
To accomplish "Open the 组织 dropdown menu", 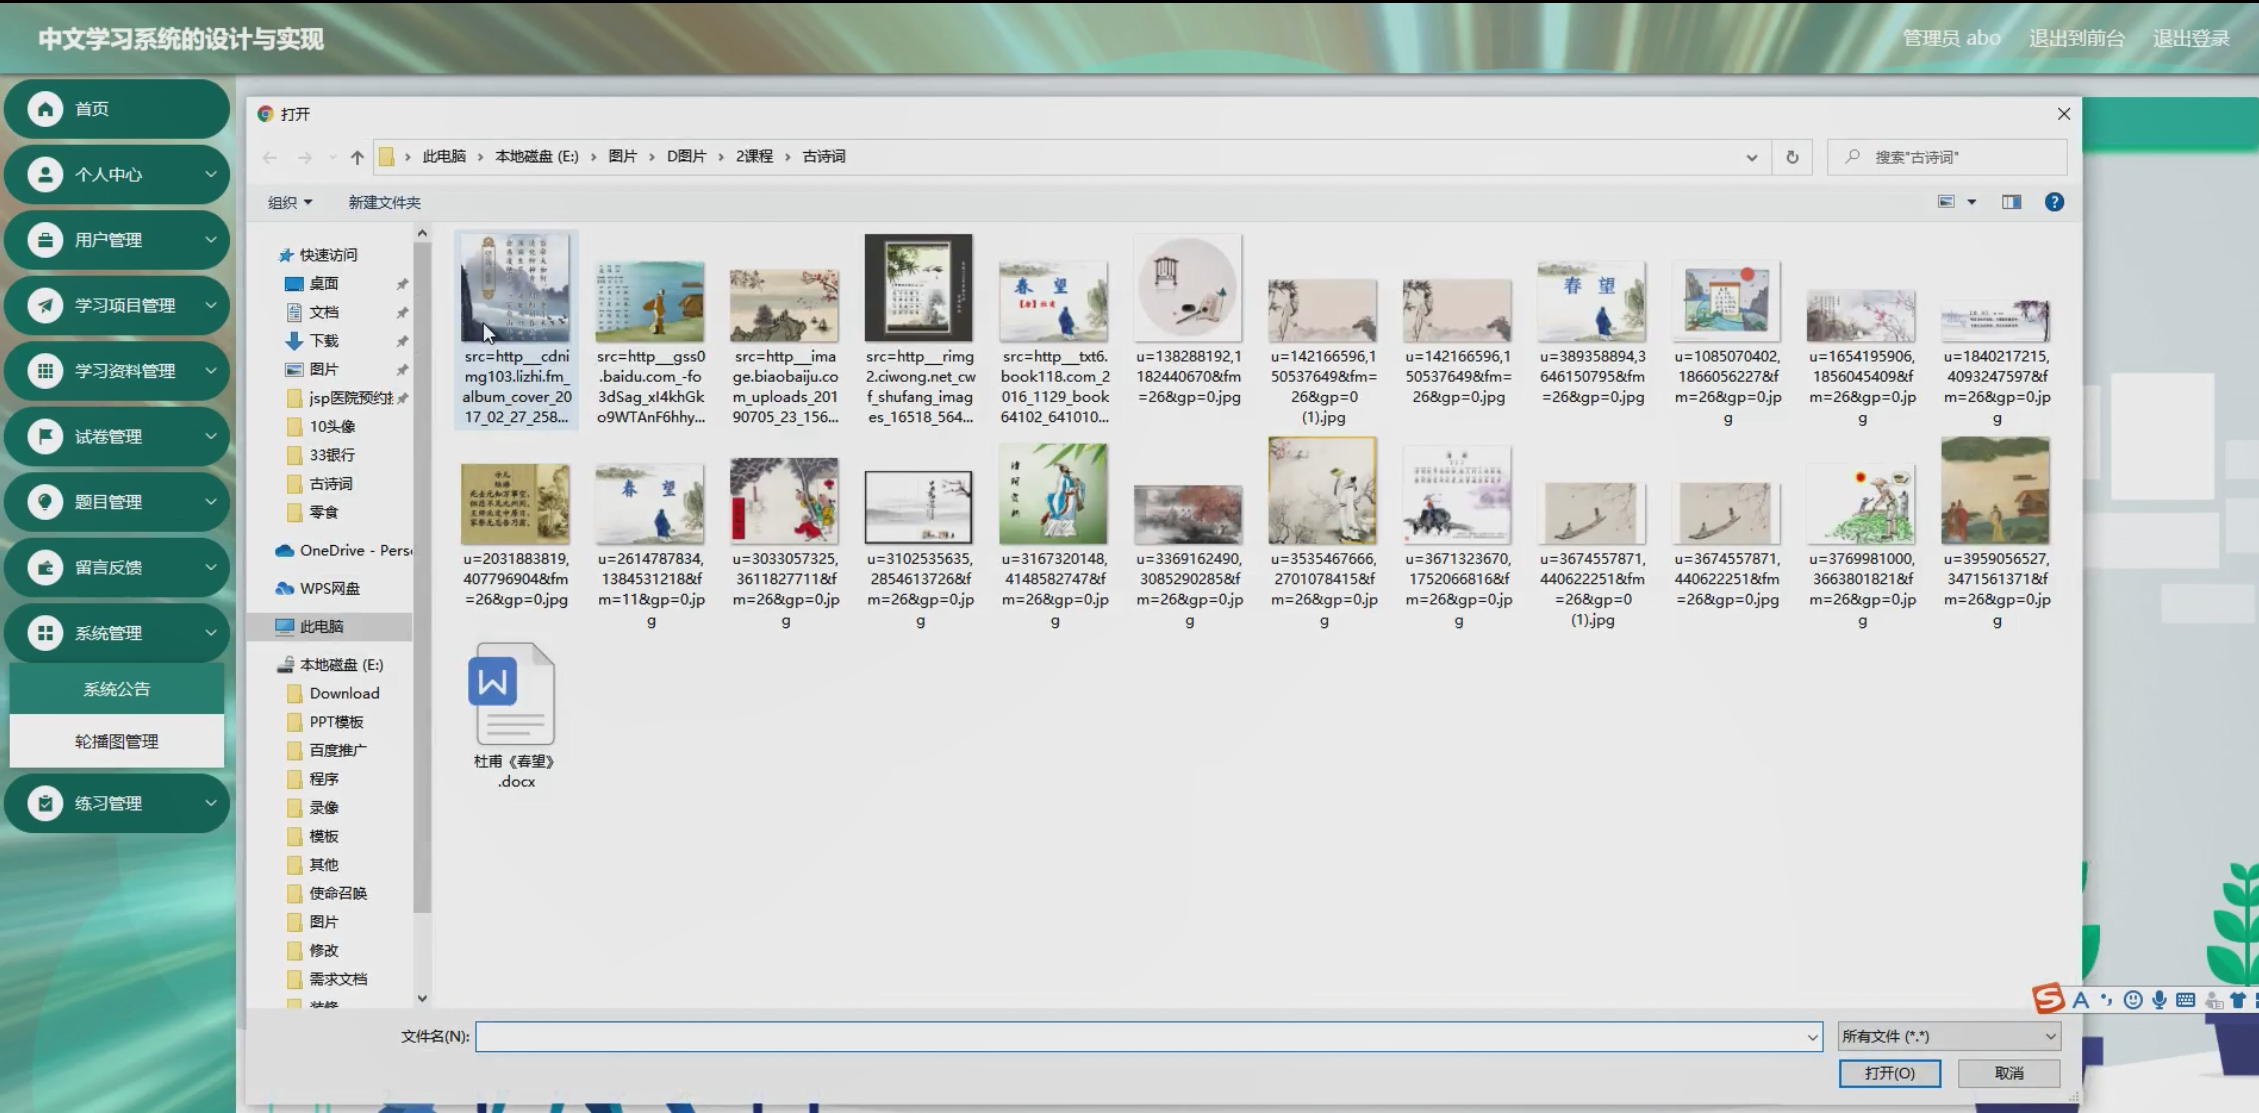I will [290, 202].
